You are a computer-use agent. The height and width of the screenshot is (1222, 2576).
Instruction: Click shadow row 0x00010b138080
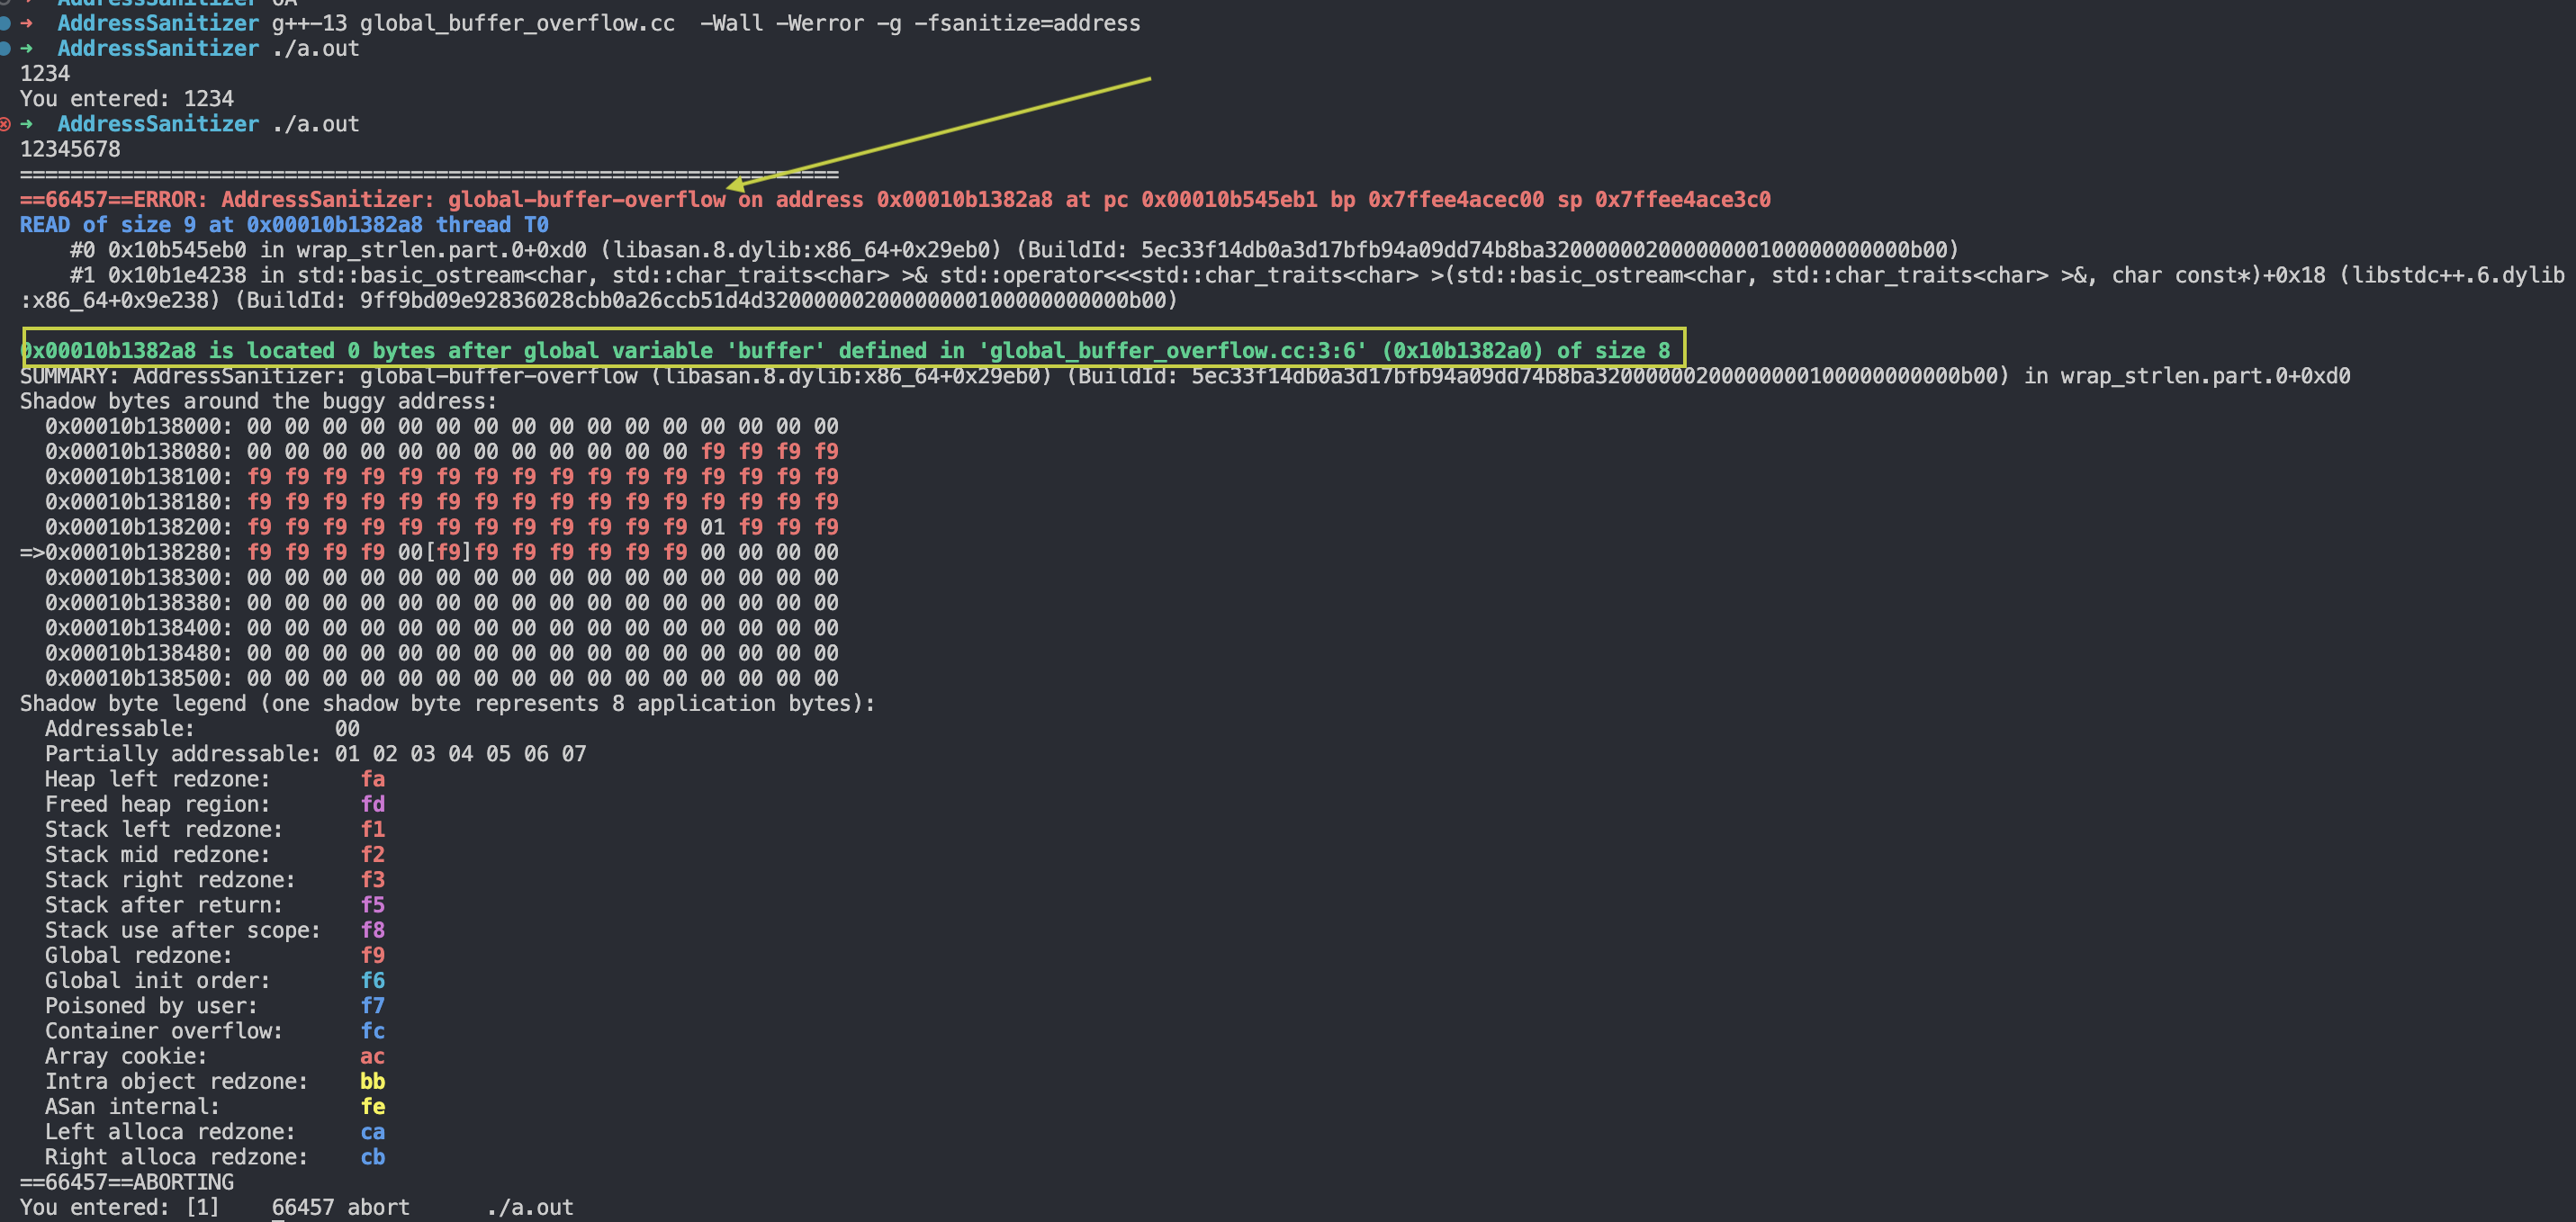click(x=442, y=452)
